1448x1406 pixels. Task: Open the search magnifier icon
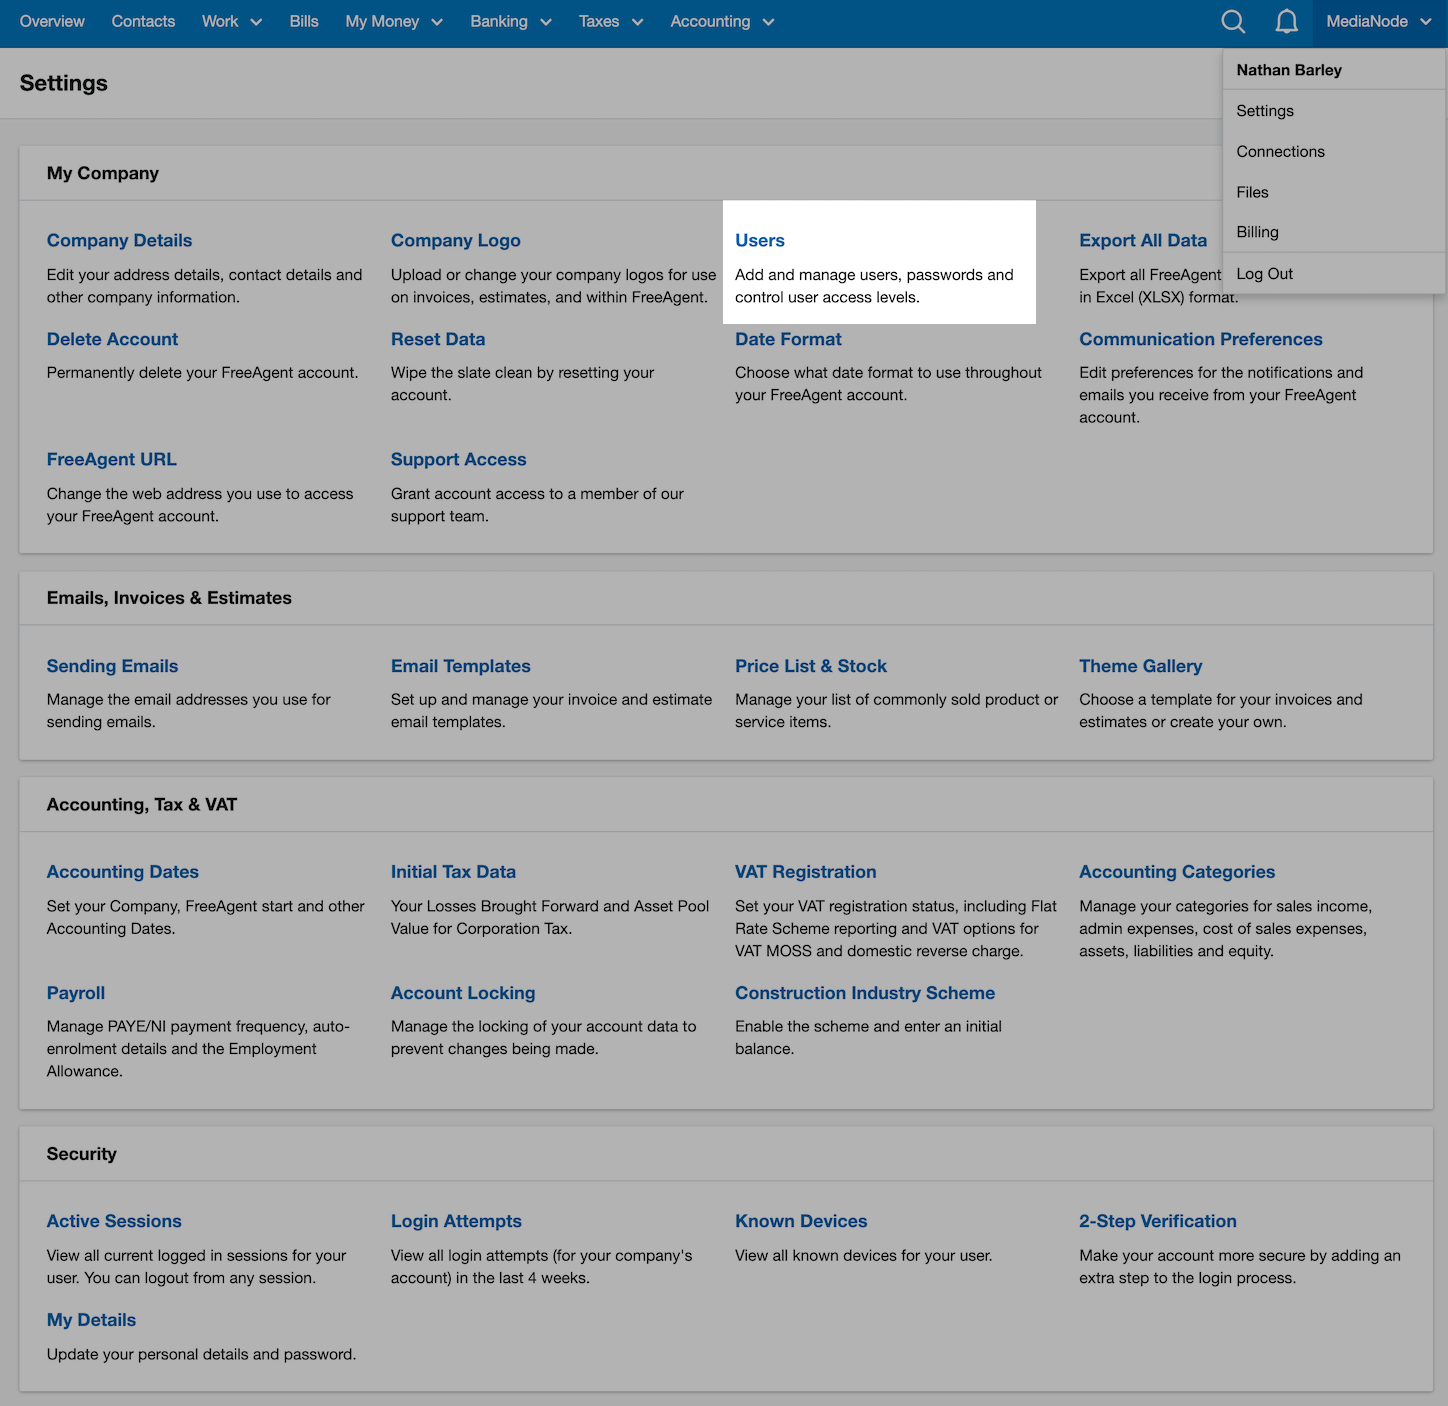pos(1233,21)
